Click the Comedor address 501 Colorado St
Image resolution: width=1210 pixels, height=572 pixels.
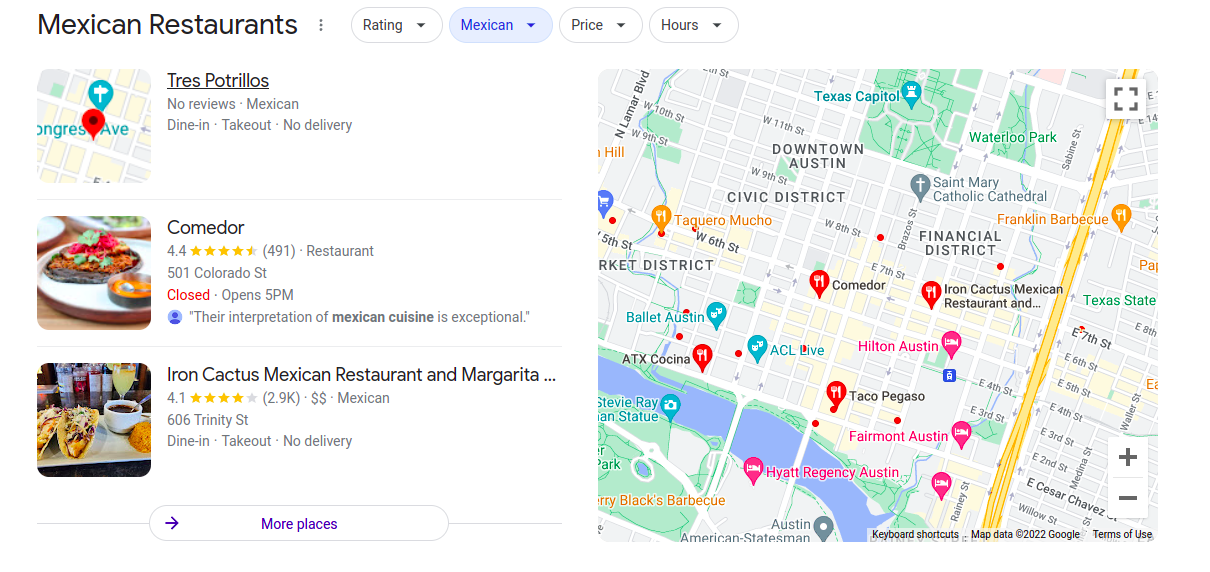217,273
